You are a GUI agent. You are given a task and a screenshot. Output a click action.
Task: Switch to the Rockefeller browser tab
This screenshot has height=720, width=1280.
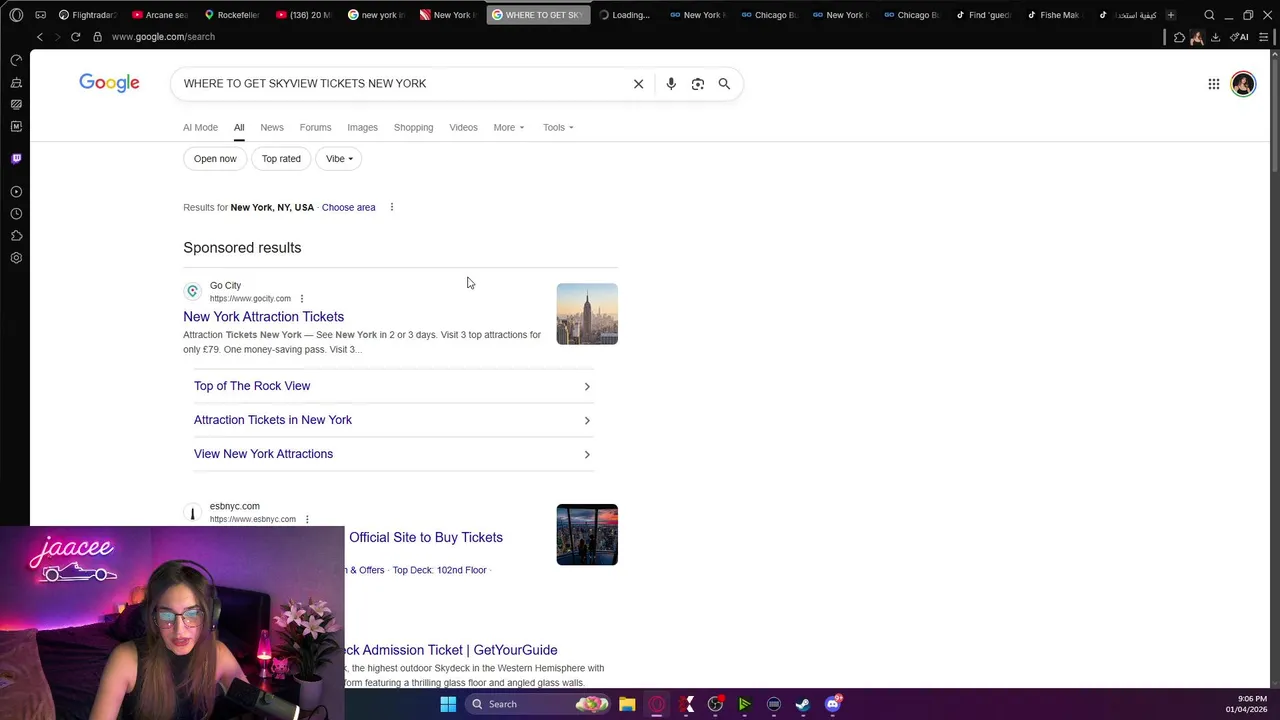[231, 15]
